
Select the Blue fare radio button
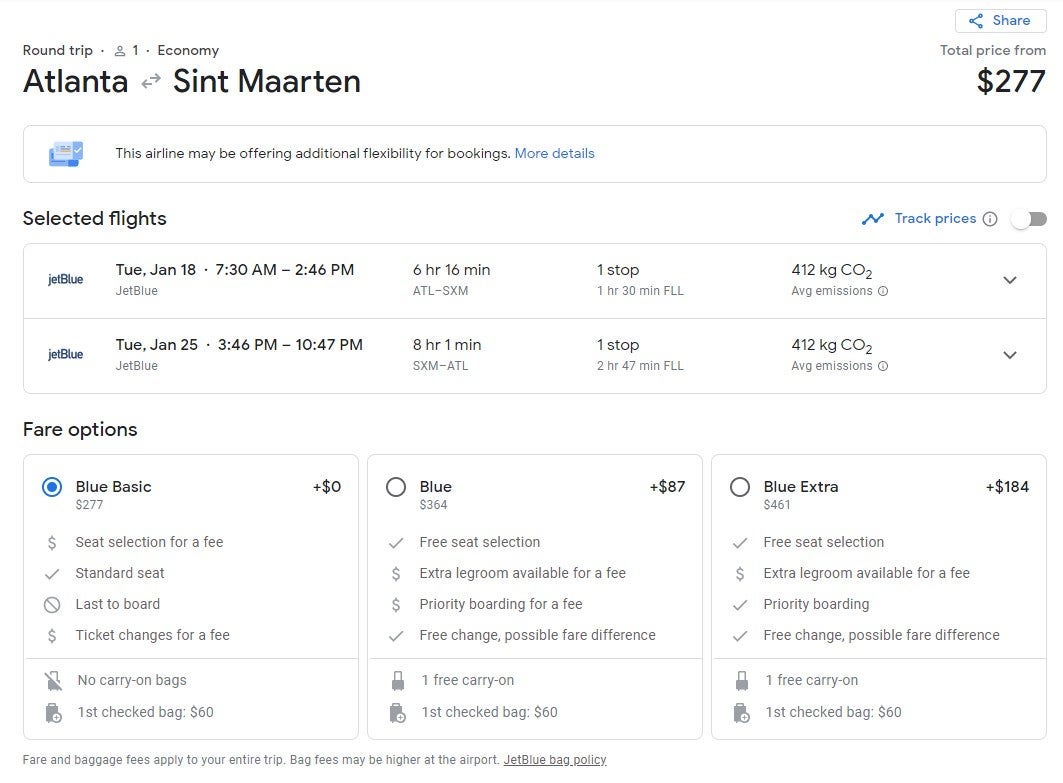click(396, 487)
